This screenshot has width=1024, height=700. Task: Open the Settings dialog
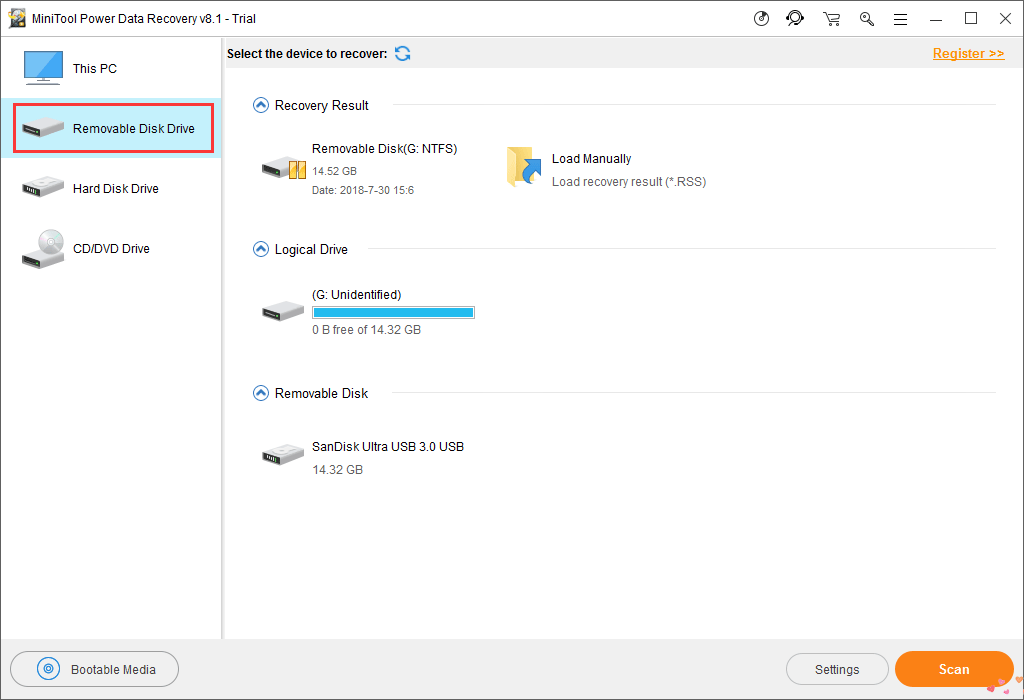(837, 668)
